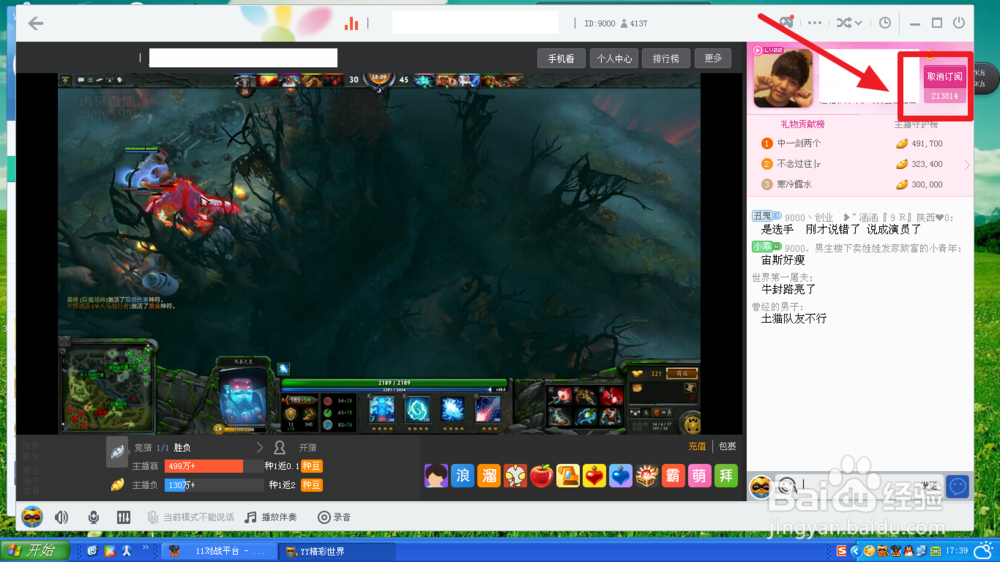Send the 拜 gift
1000x562 pixels.
(x=726, y=476)
